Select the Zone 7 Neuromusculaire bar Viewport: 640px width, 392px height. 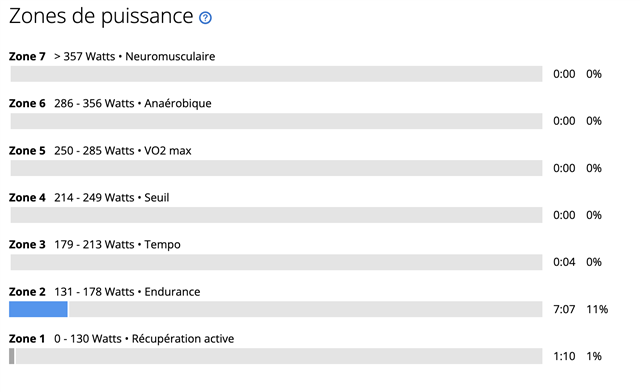pyautogui.click(x=276, y=74)
